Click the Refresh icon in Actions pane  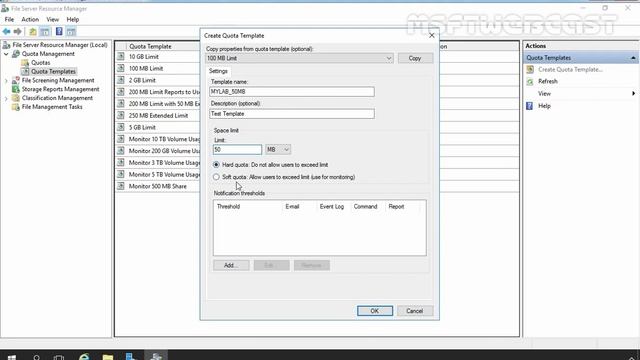pos(530,81)
